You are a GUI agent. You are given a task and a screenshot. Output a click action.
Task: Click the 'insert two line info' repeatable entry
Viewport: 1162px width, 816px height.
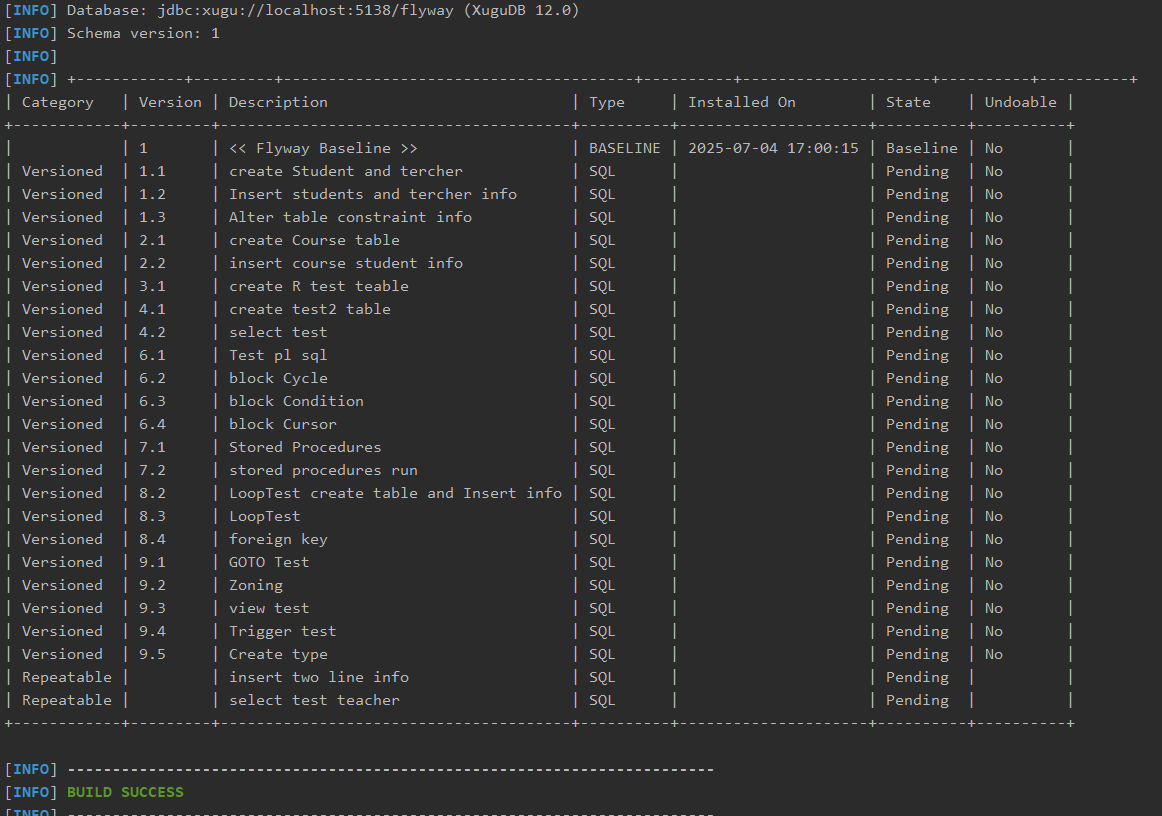[x=318, y=677]
